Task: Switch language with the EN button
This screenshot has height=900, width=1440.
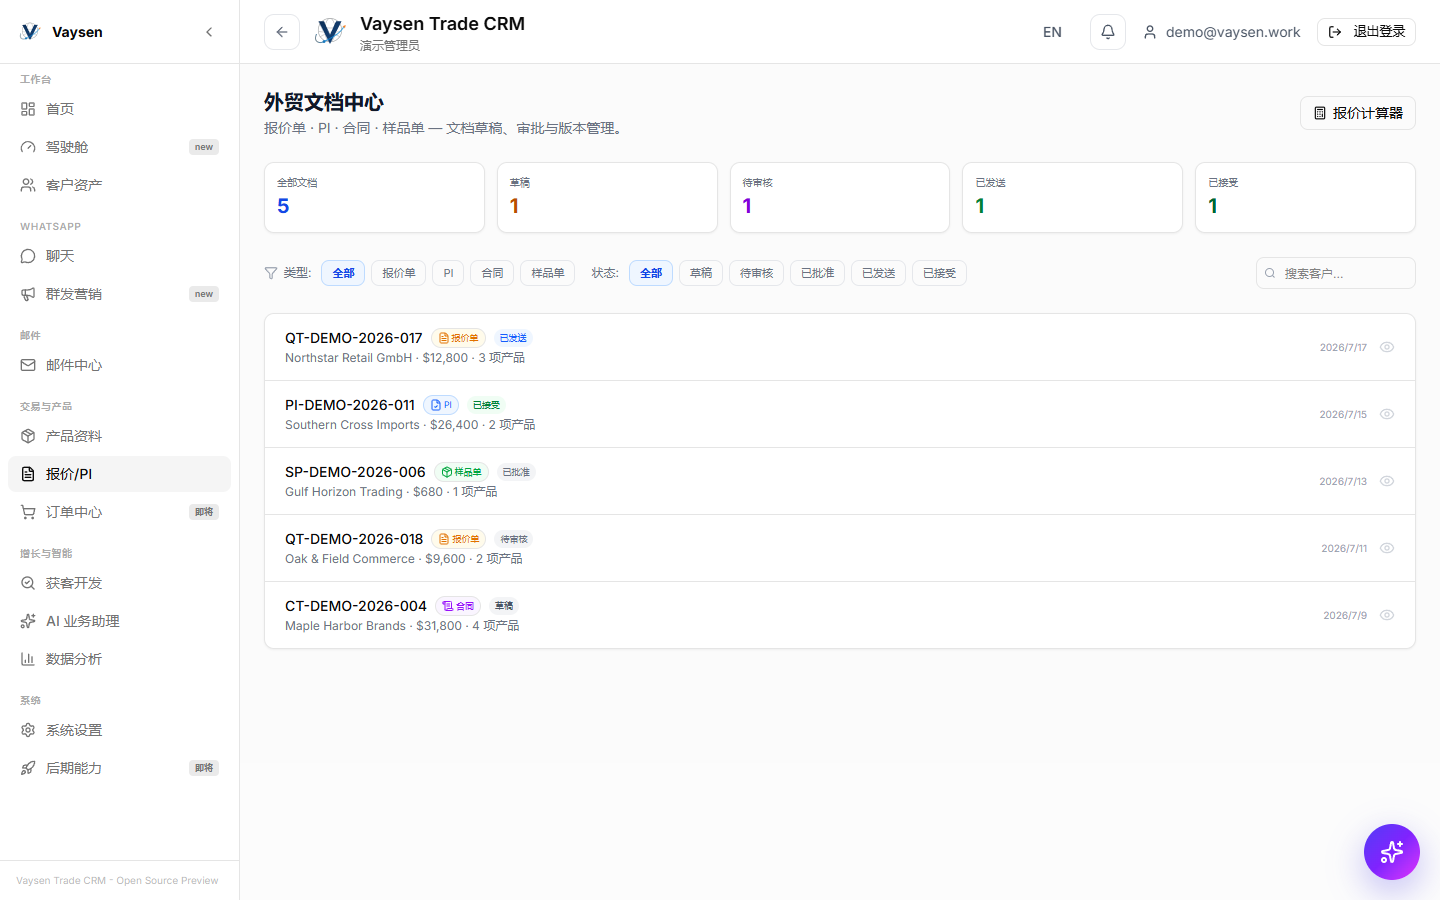Action: pyautogui.click(x=1052, y=32)
